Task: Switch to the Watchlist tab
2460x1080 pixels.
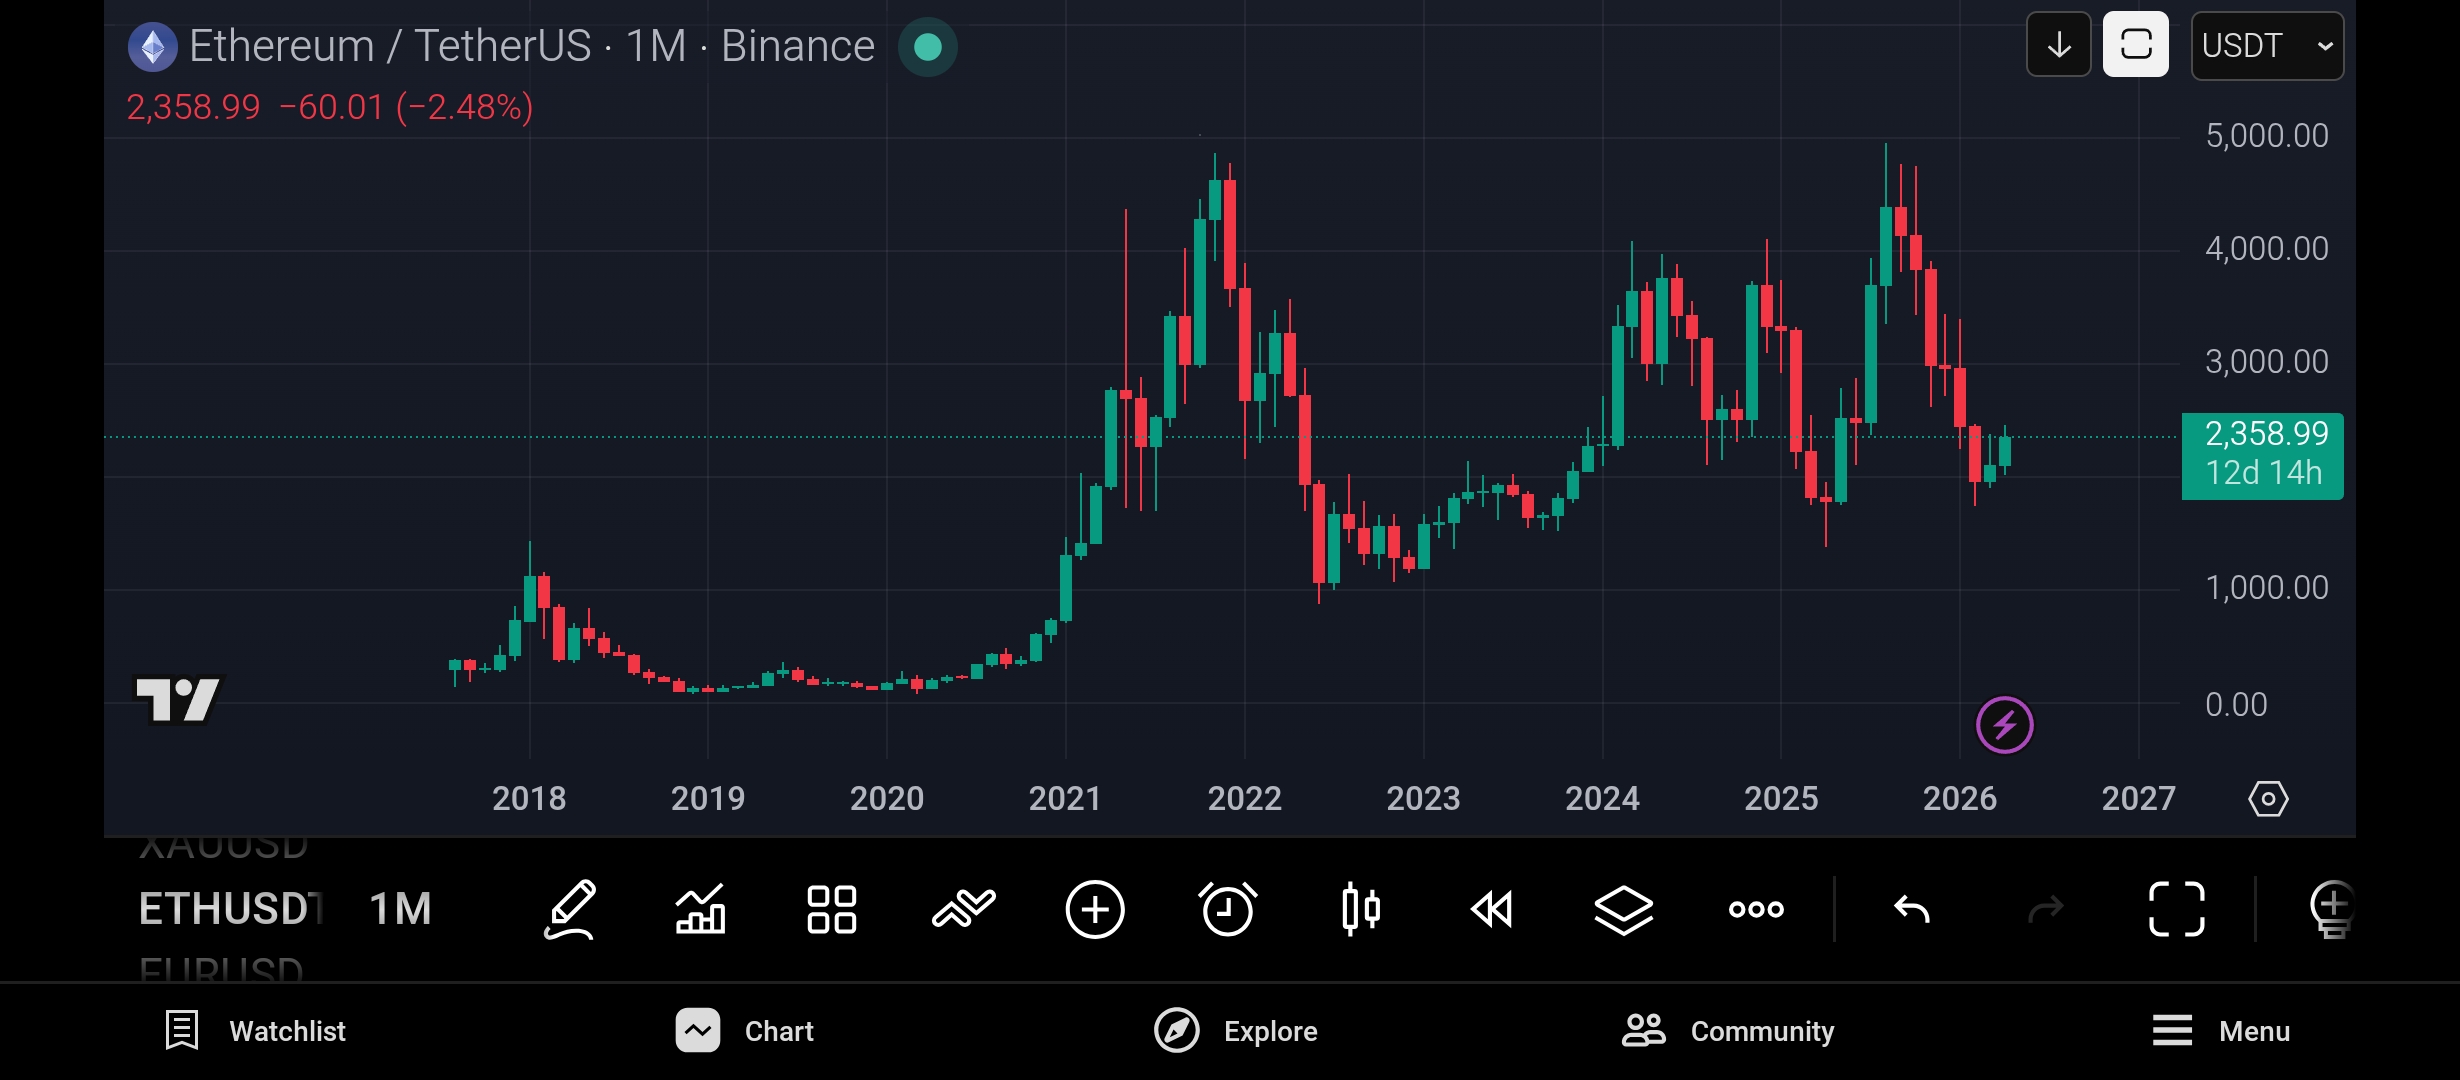Action: (x=255, y=1031)
